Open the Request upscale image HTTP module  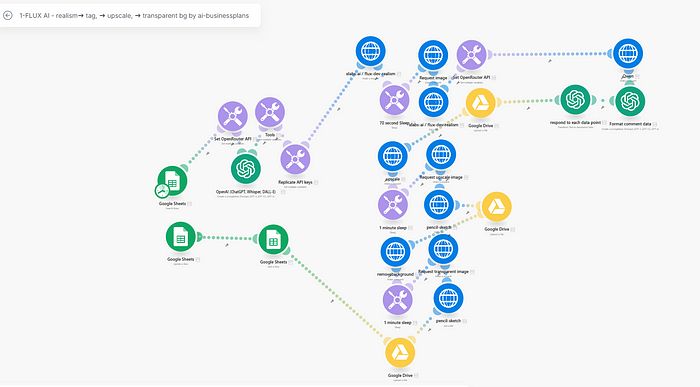[441, 155]
